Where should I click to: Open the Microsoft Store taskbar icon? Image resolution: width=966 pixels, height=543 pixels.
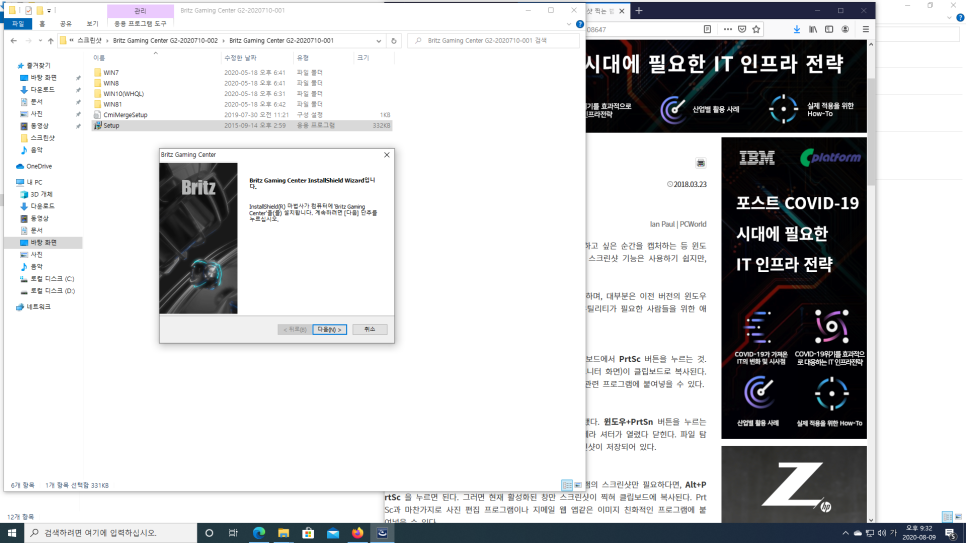[308, 533]
